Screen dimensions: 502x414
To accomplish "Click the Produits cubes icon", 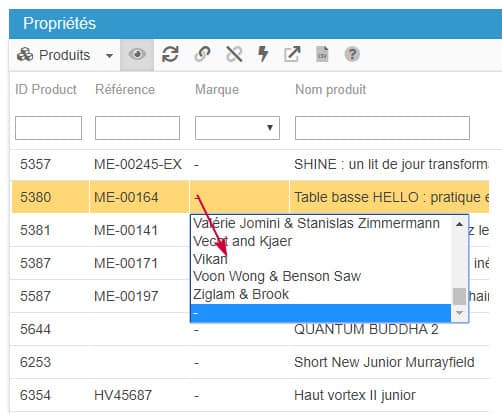I will point(25,55).
